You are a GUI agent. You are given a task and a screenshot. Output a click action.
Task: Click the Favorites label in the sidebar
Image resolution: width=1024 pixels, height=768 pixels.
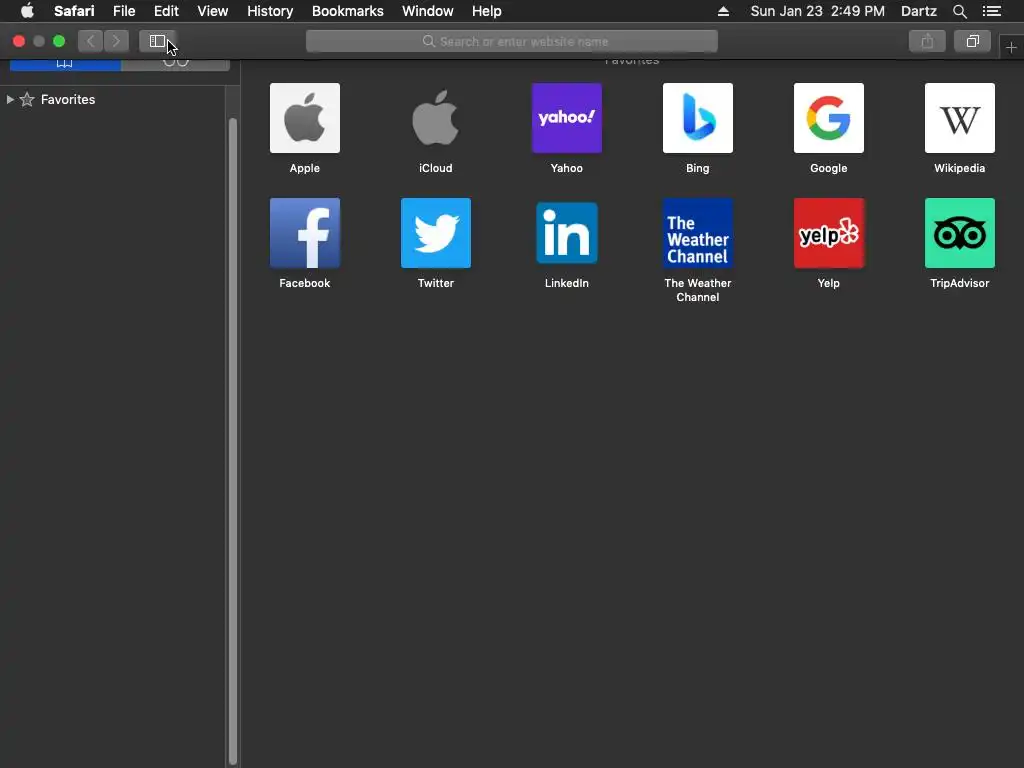[68, 99]
